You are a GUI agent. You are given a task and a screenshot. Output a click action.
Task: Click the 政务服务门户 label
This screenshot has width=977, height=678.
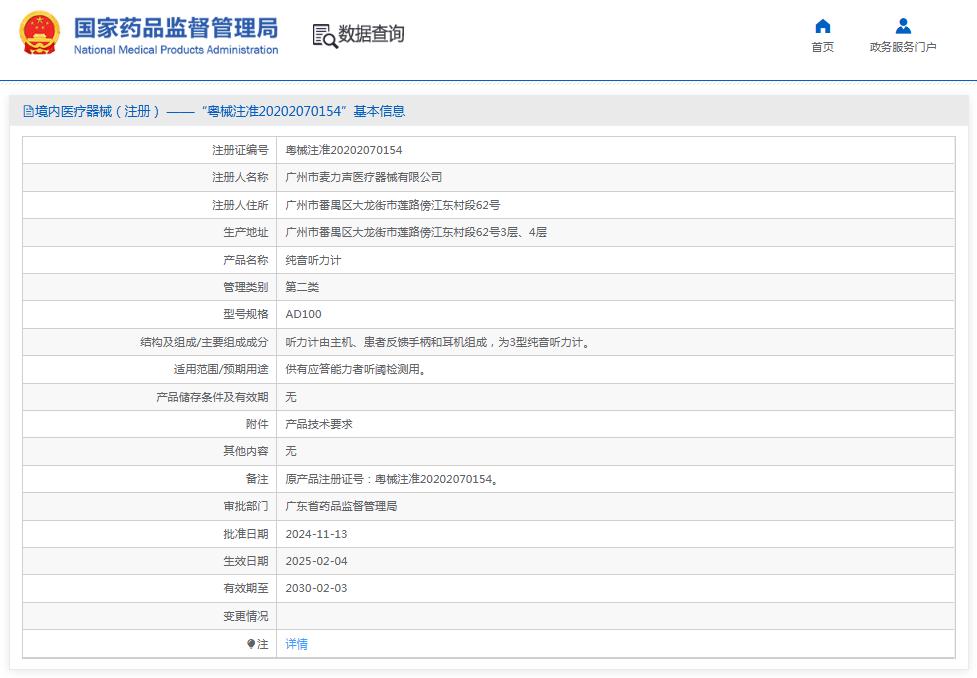[x=902, y=46]
